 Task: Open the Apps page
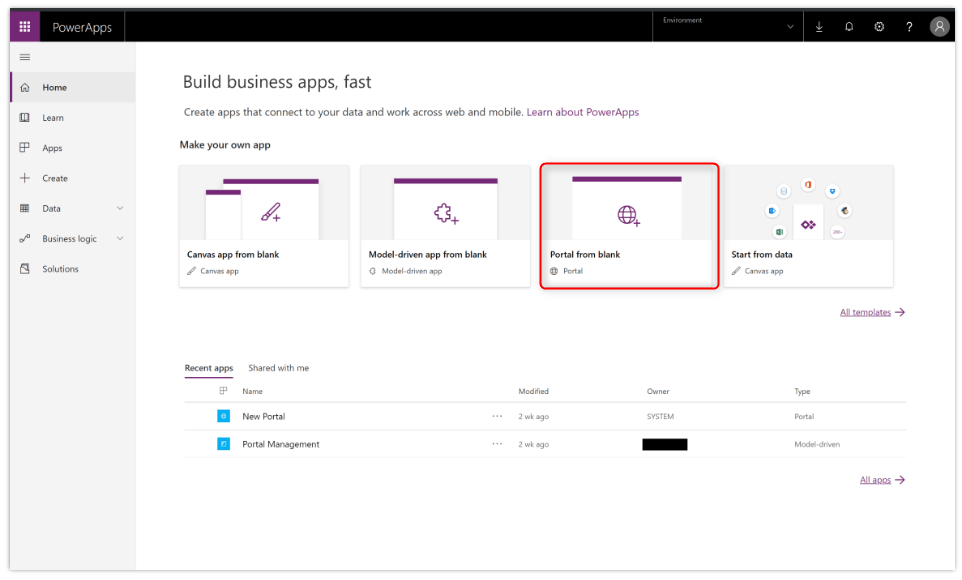73,147
